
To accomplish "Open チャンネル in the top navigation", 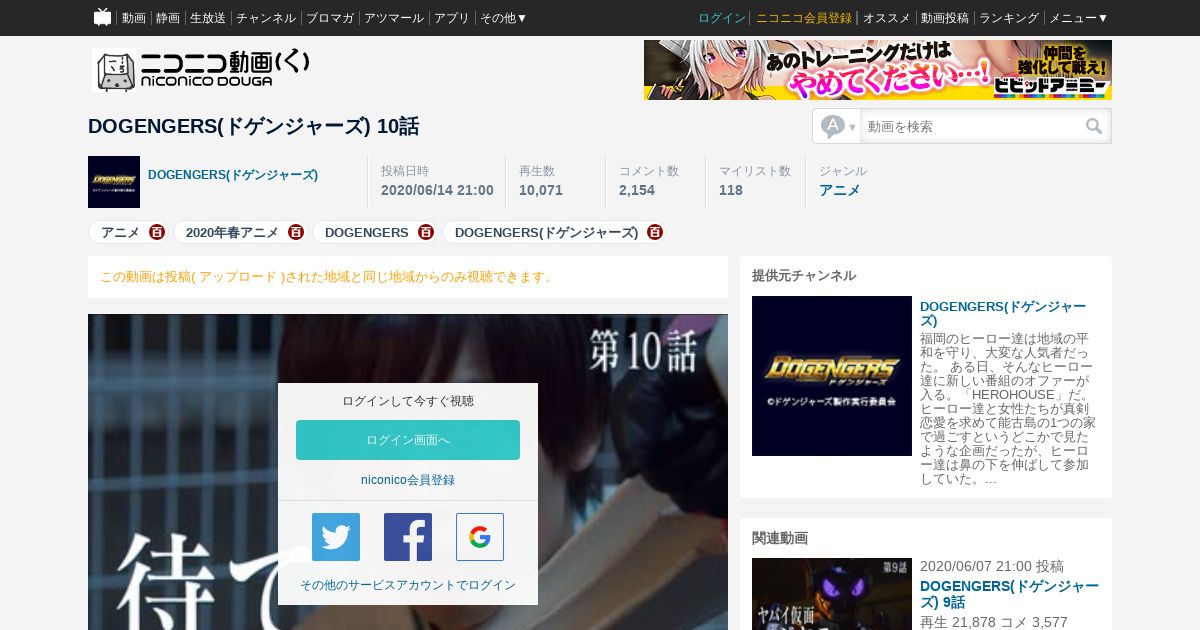I will tap(266, 18).
